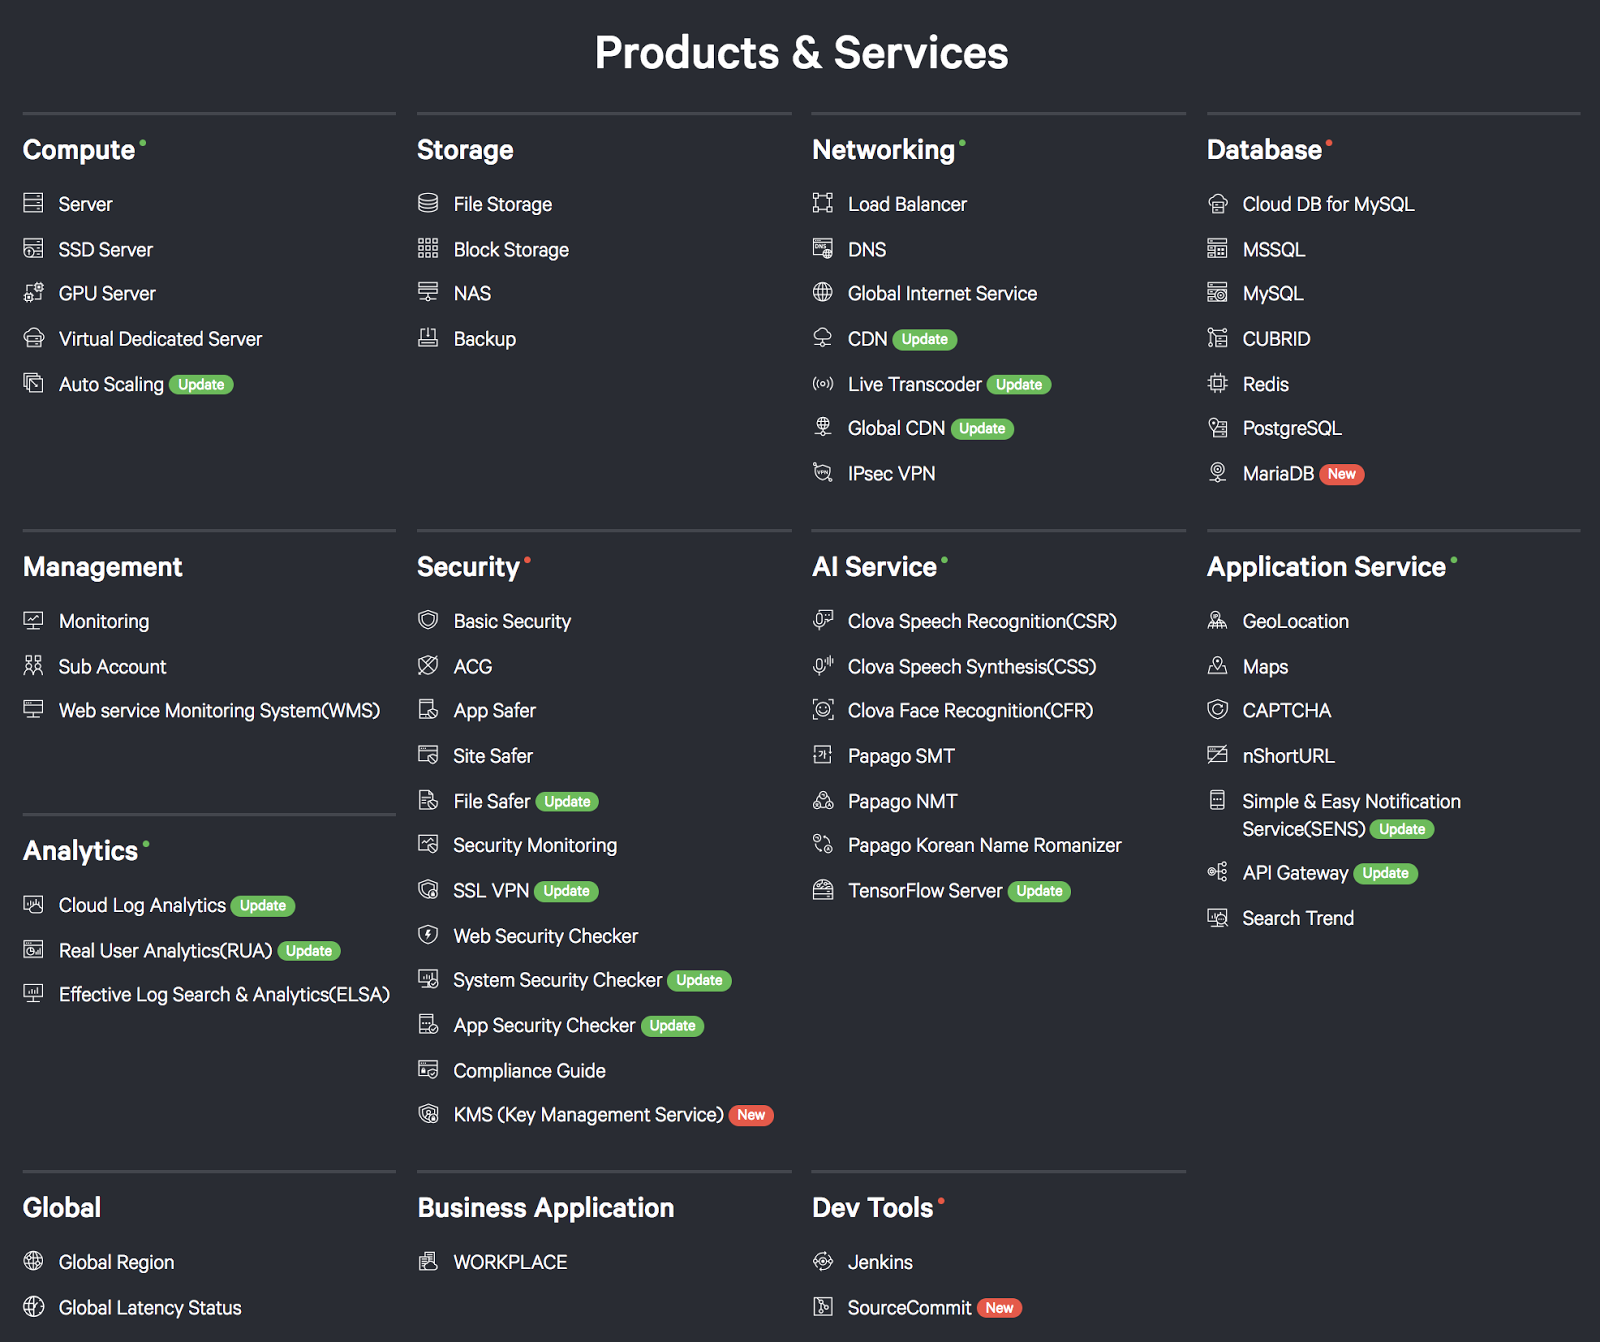Screen dimensions: 1600x1342
Task: Go to Papago Korean Name Romanizer
Action: (984, 846)
